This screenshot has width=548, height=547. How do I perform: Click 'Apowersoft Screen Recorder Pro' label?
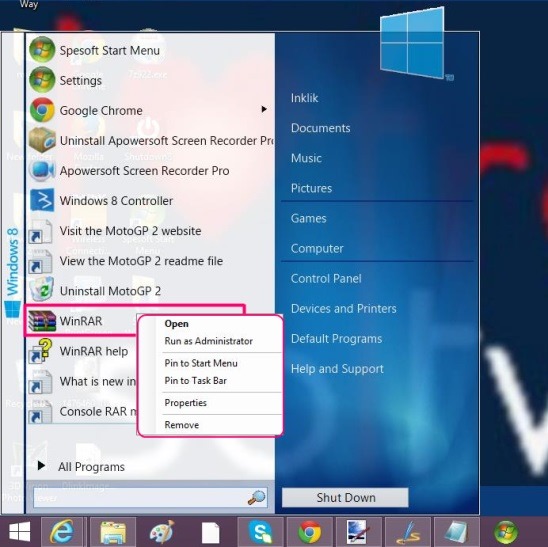144,171
